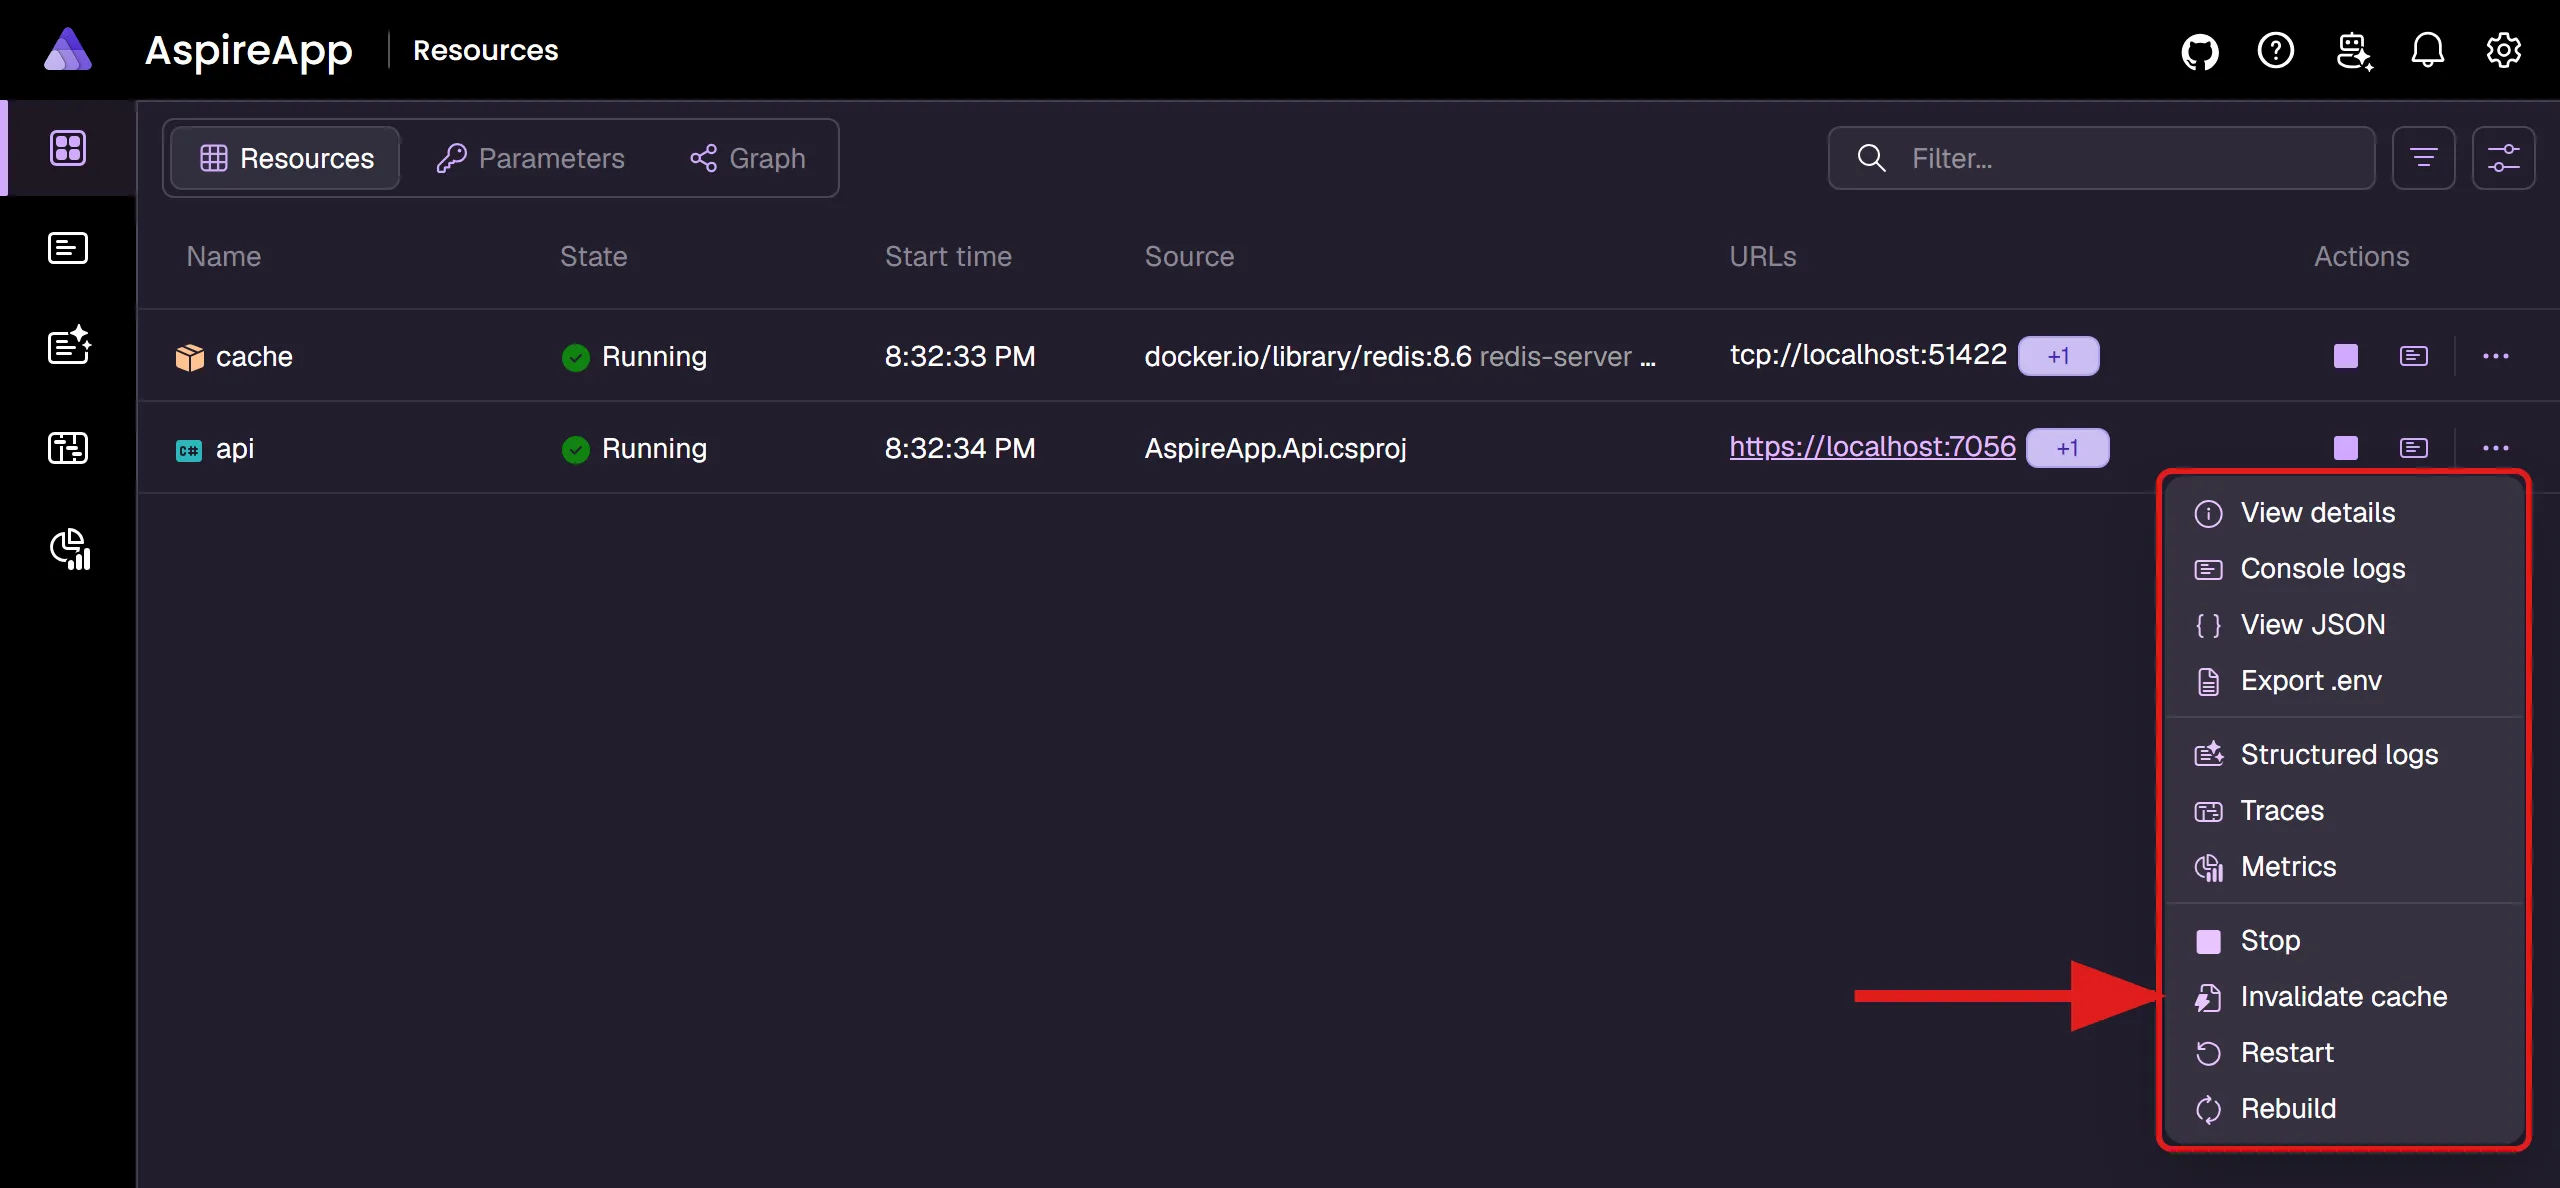Image resolution: width=2560 pixels, height=1188 pixels.
Task: Choose View JSON from menu
Action: (x=2344, y=625)
